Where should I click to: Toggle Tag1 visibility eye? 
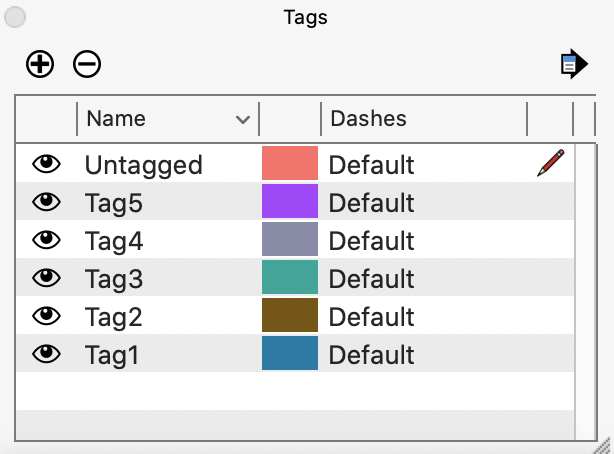click(46, 354)
